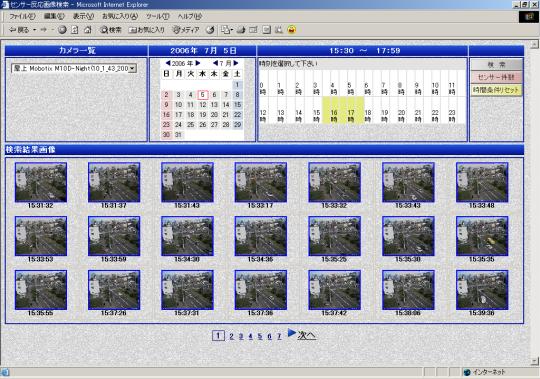The width and height of the screenshot is (540, 379).
Task: Go to next month arrow
Action: point(236,63)
